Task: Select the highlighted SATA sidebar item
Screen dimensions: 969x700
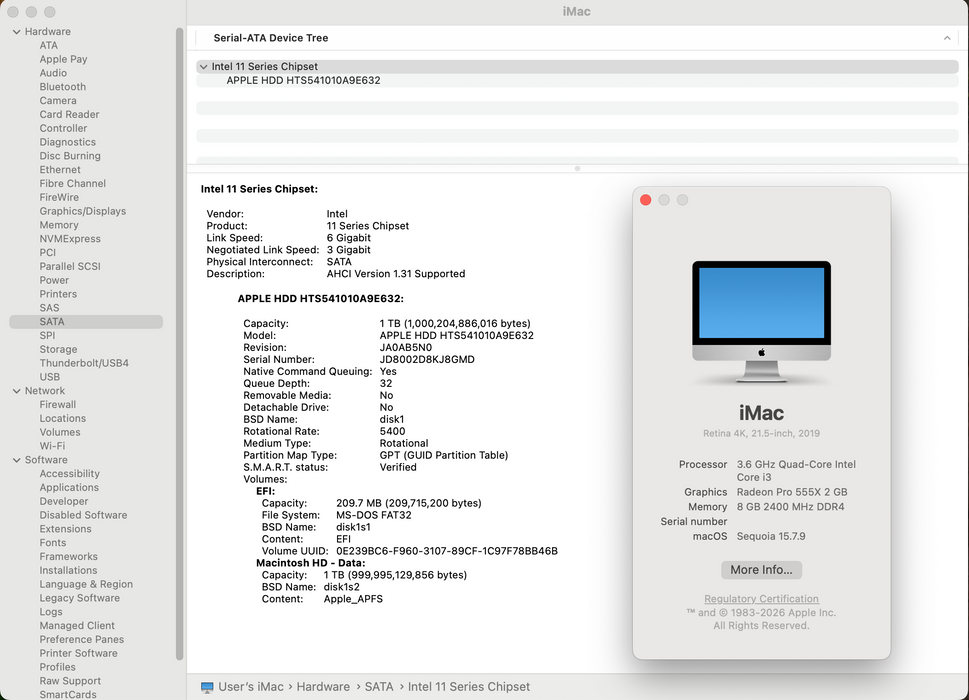Action: point(86,322)
